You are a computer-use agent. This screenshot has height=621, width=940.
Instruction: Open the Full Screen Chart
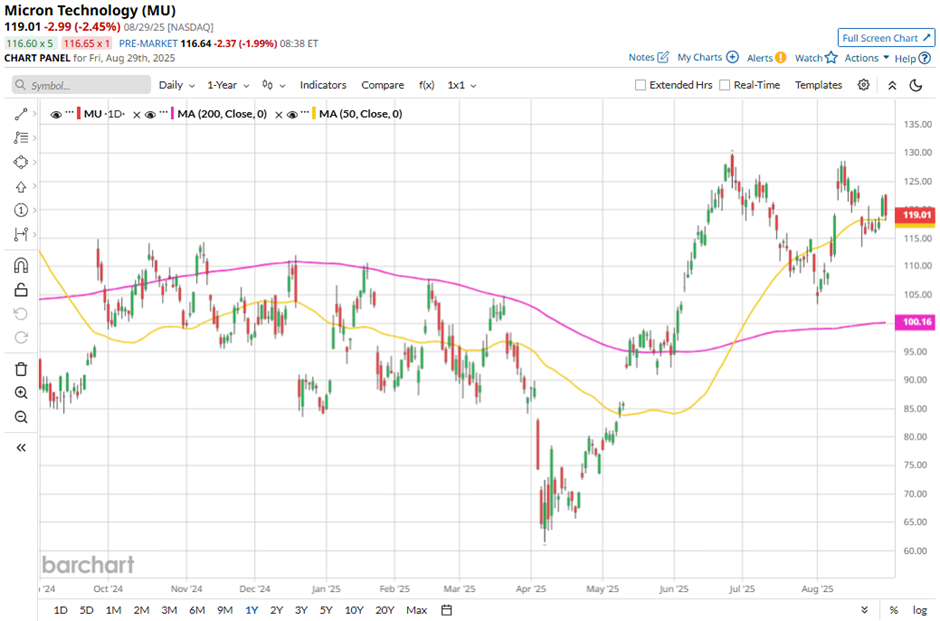pyautogui.click(x=886, y=38)
